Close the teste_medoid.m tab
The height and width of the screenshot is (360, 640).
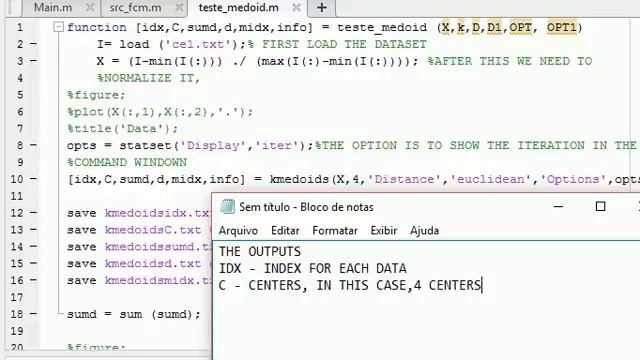[x=297, y=7]
